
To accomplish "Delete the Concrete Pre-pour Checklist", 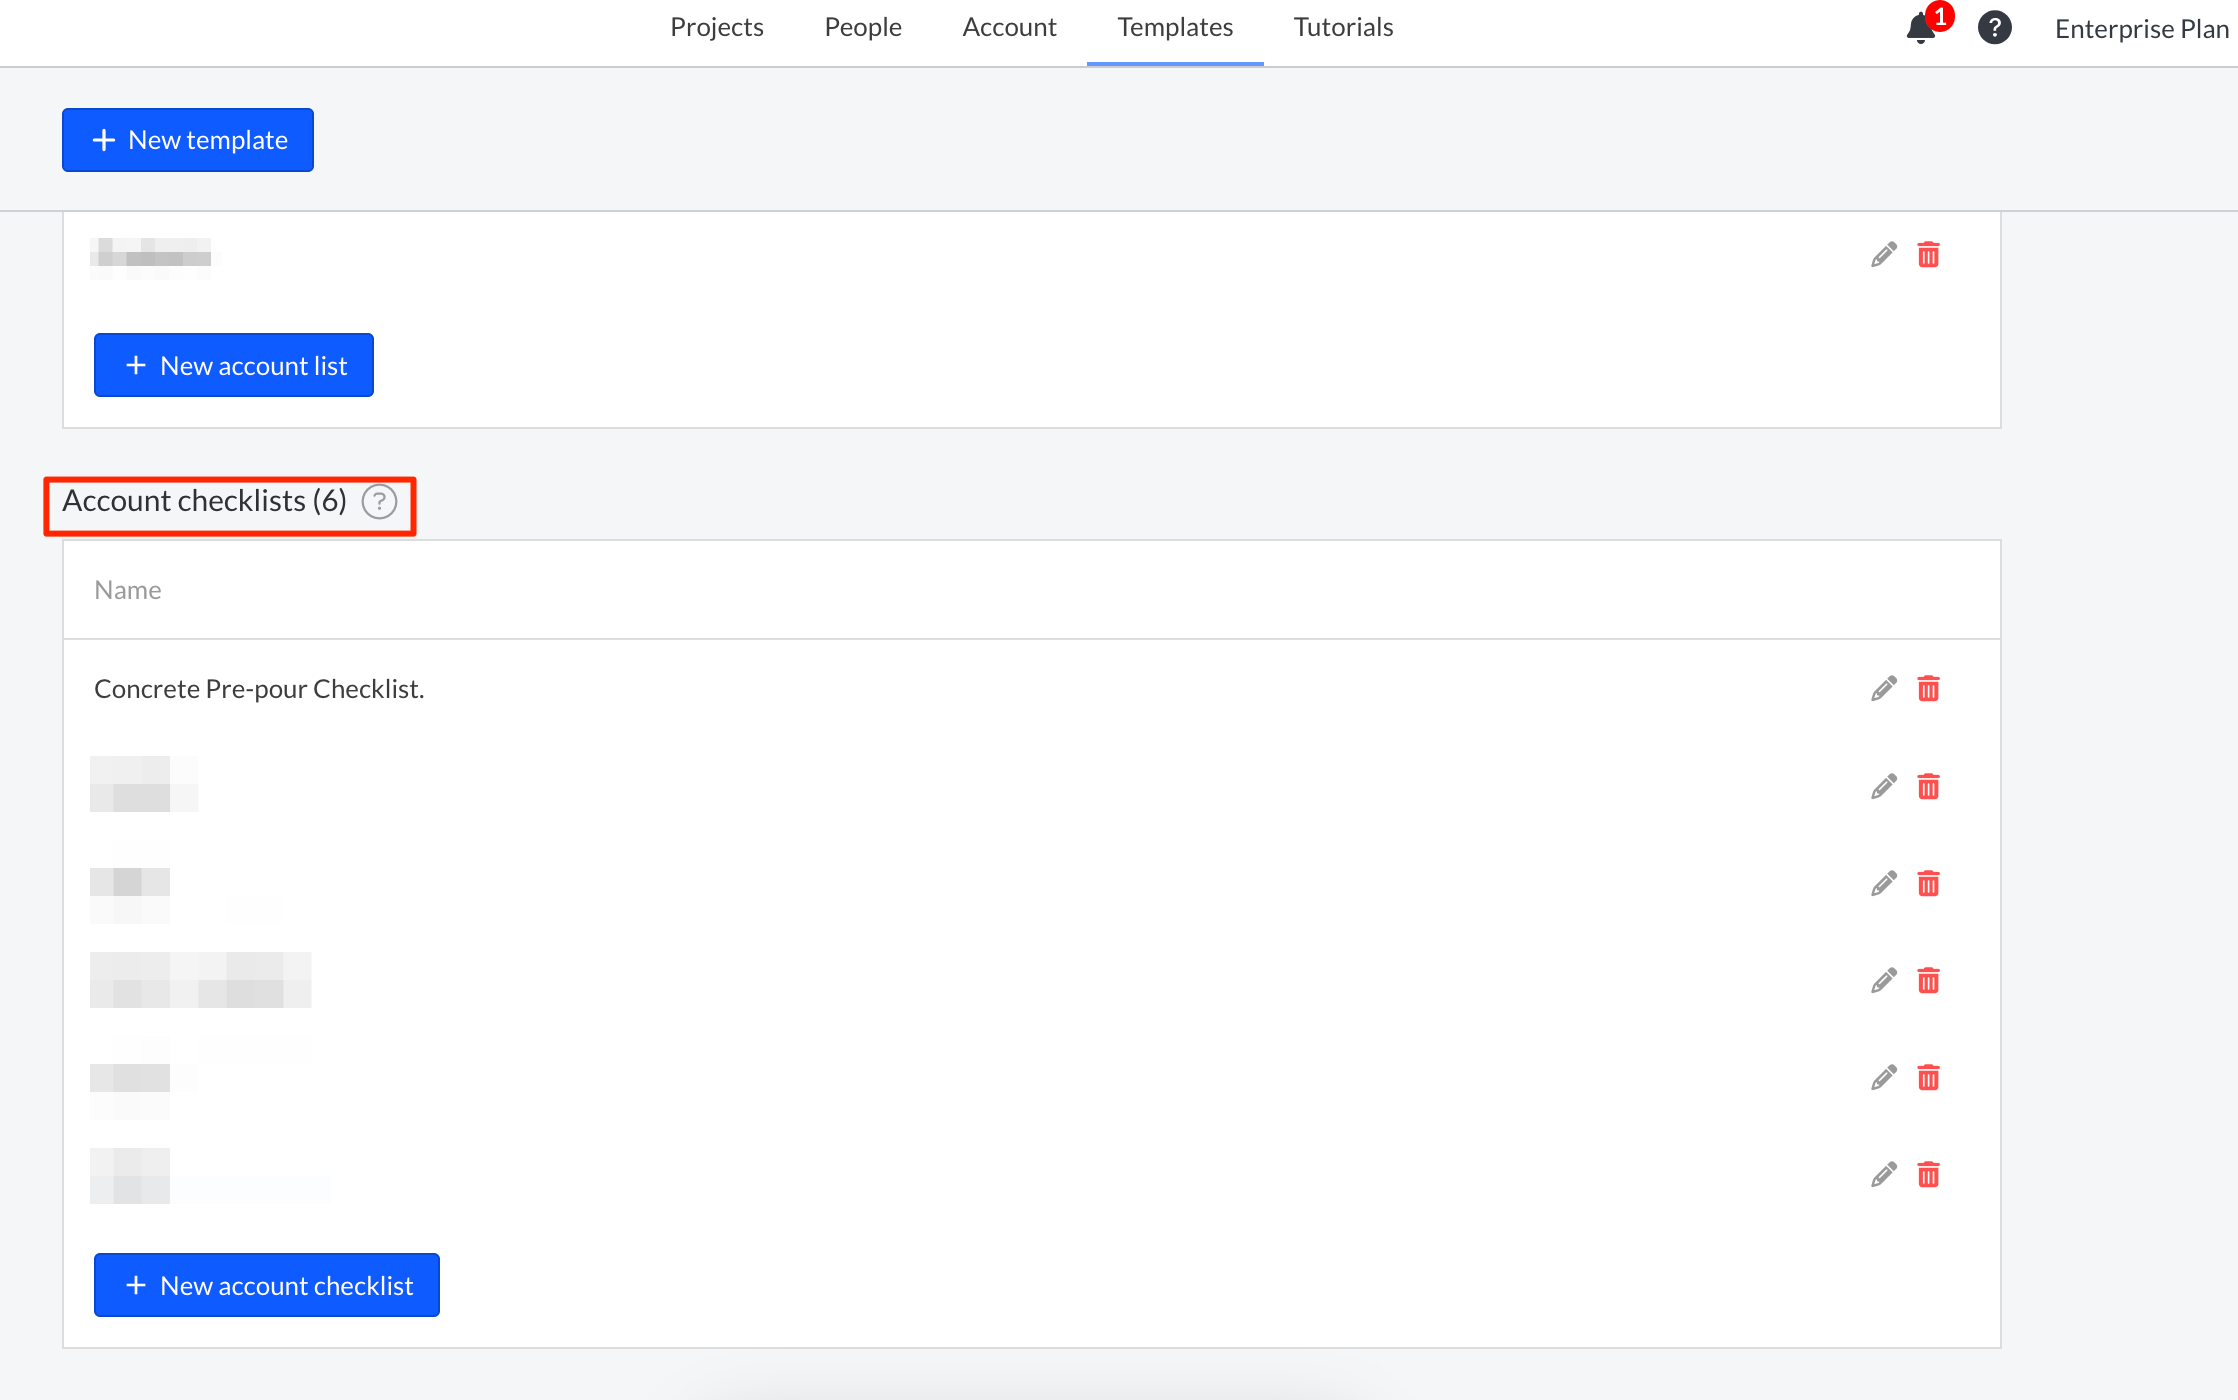I will coord(1930,688).
